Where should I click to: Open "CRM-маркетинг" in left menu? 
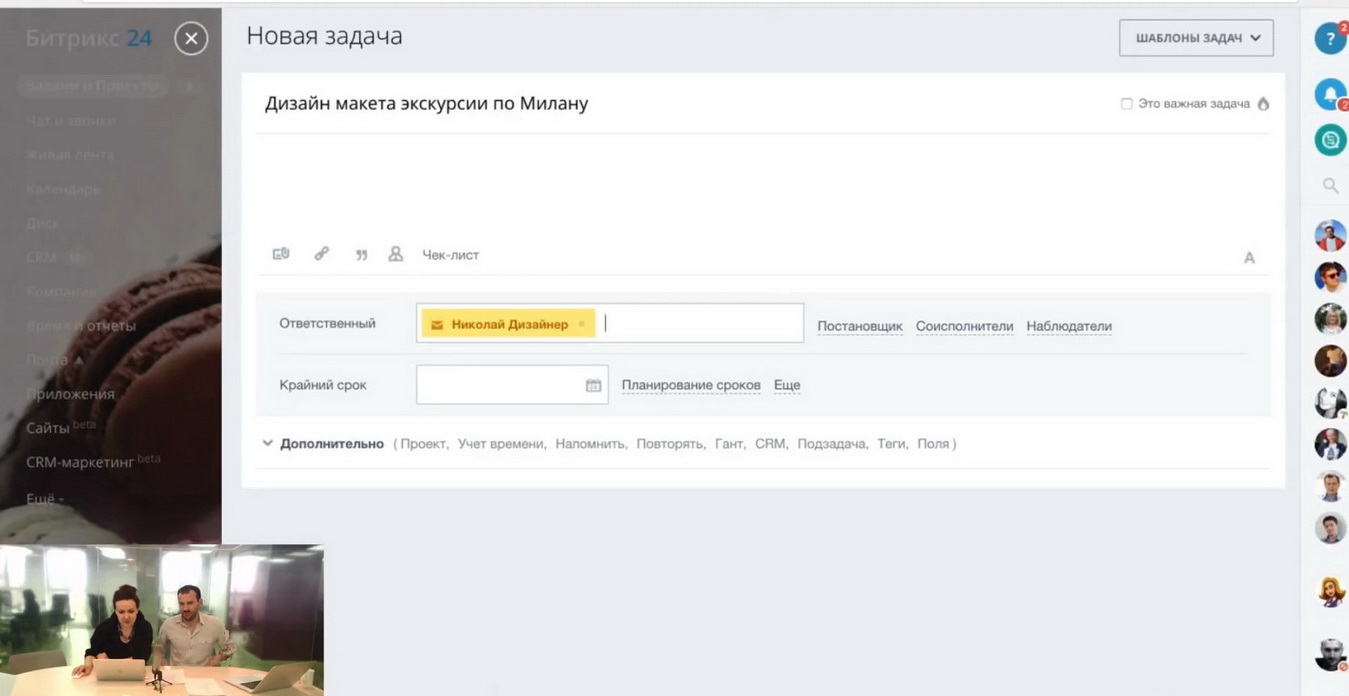point(80,463)
